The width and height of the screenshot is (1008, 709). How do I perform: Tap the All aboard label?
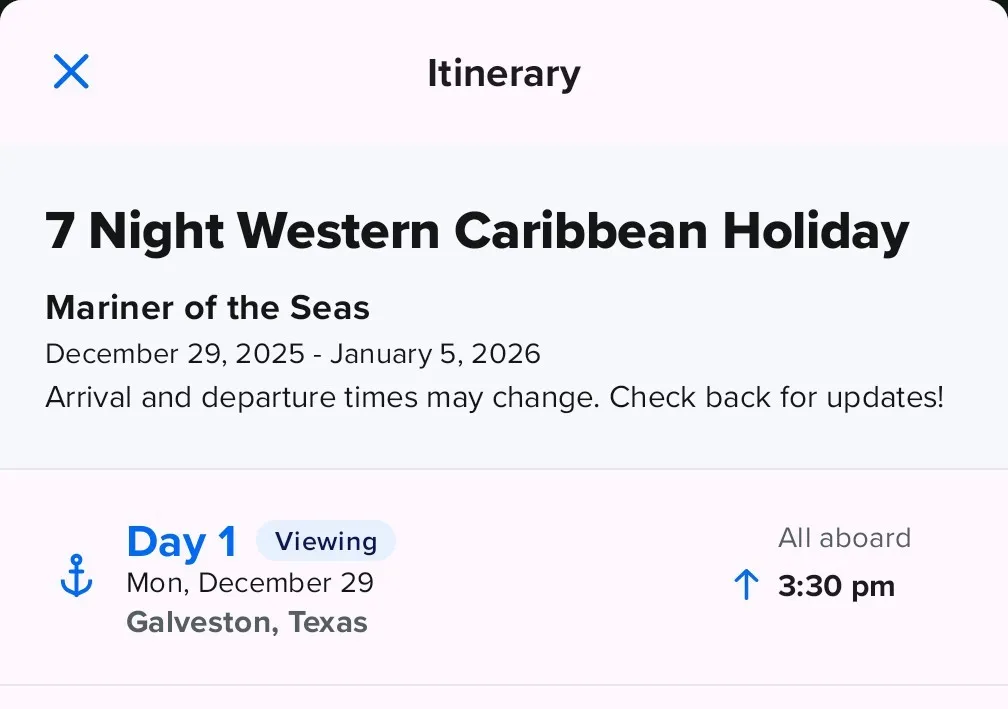point(844,538)
